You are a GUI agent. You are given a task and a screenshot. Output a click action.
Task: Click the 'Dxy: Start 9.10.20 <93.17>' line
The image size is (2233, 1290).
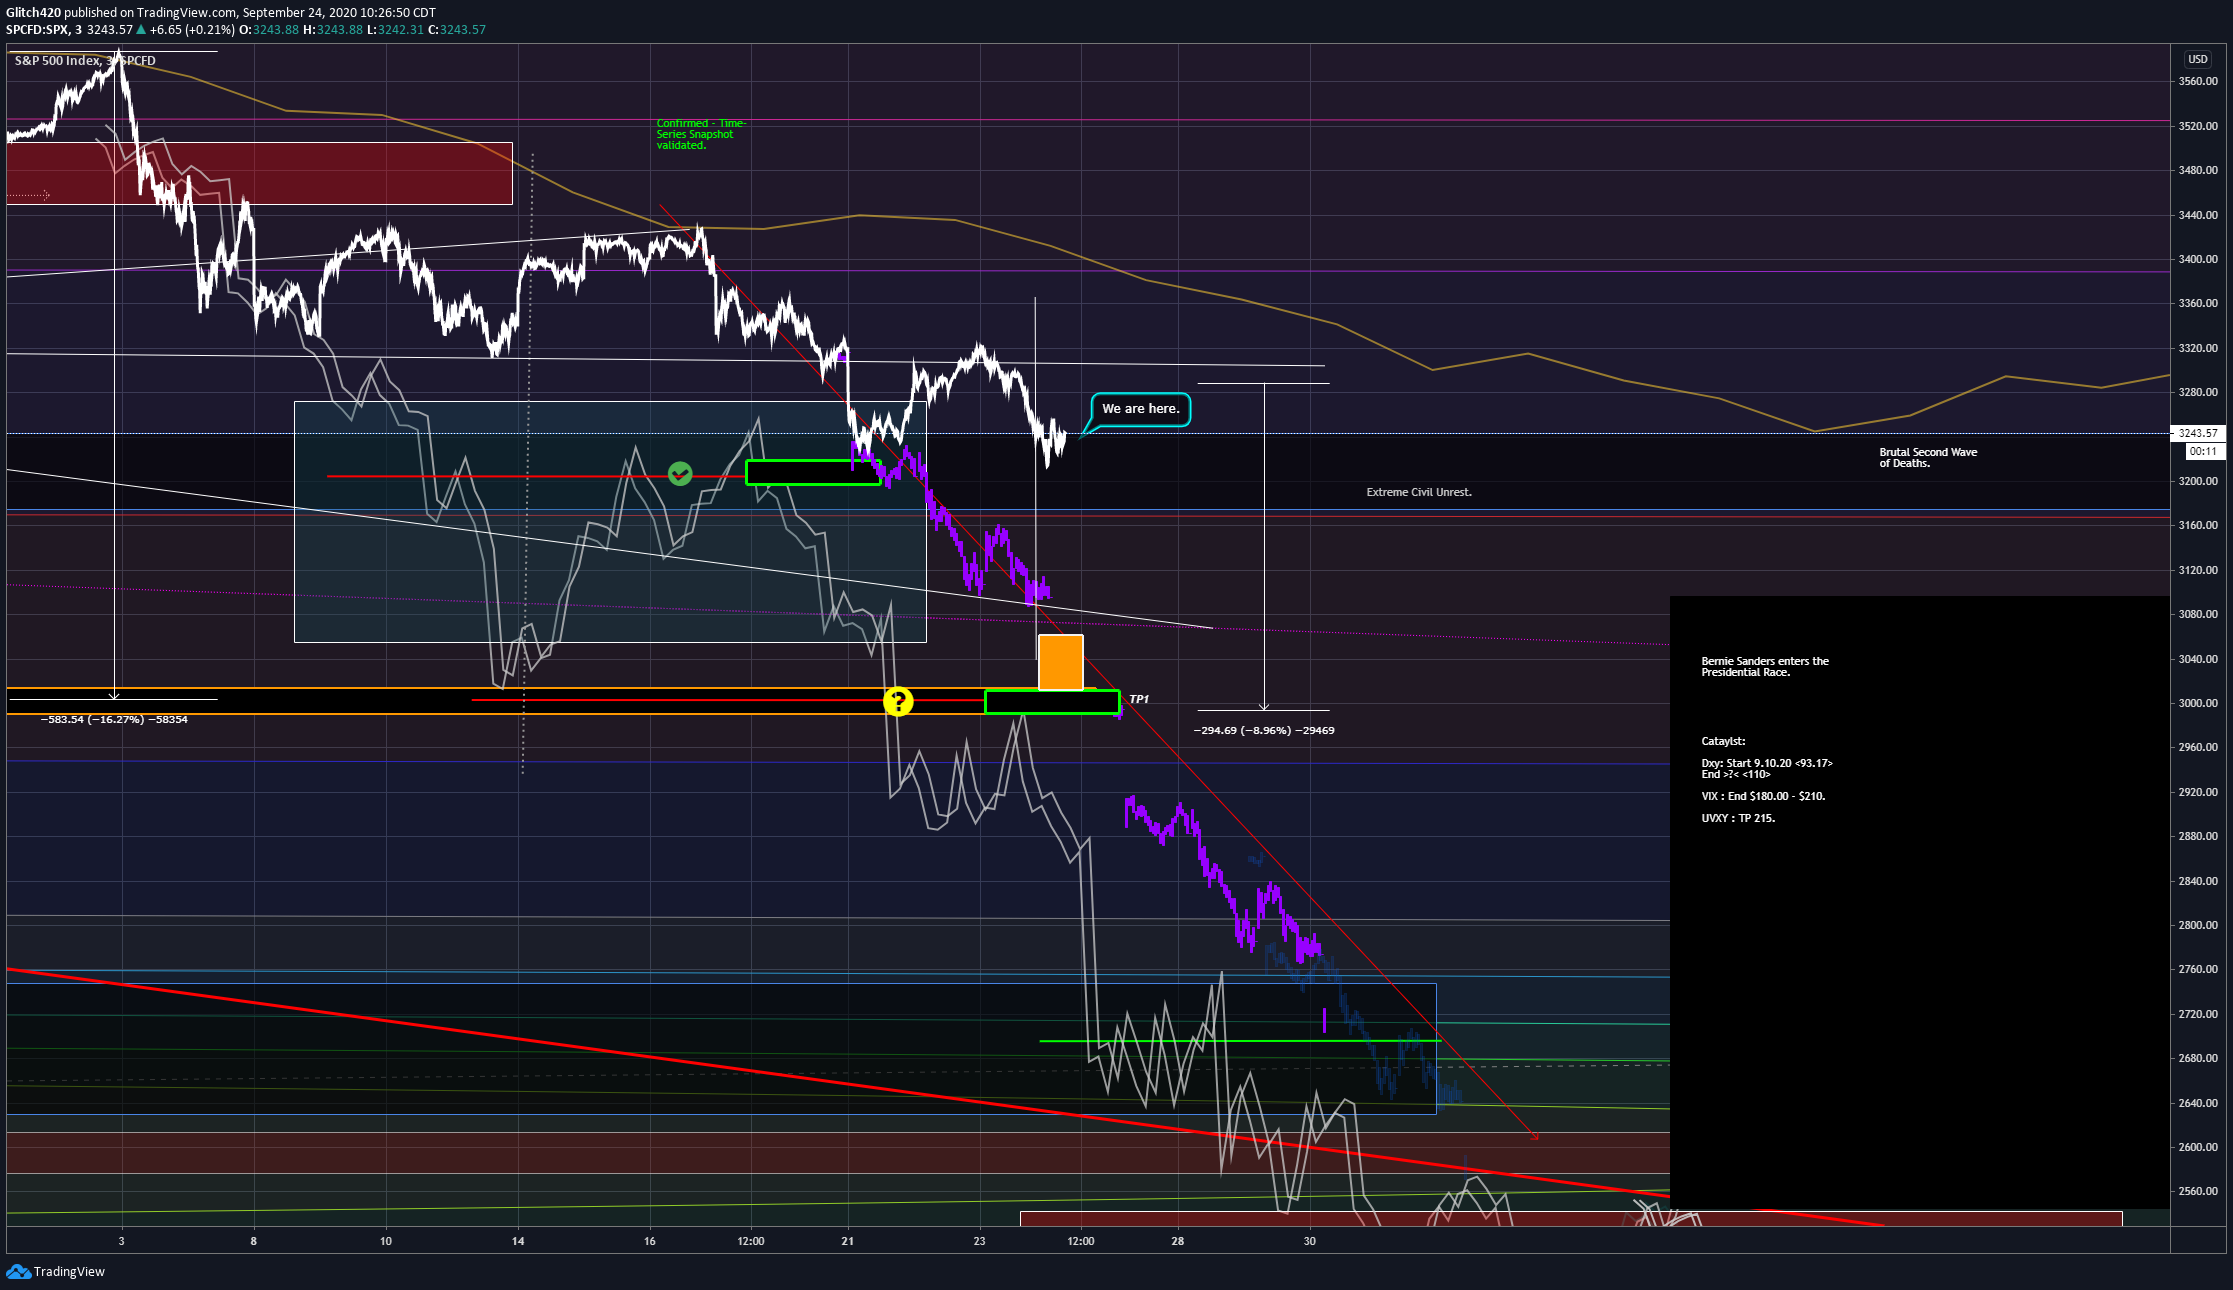pos(1767,763)
